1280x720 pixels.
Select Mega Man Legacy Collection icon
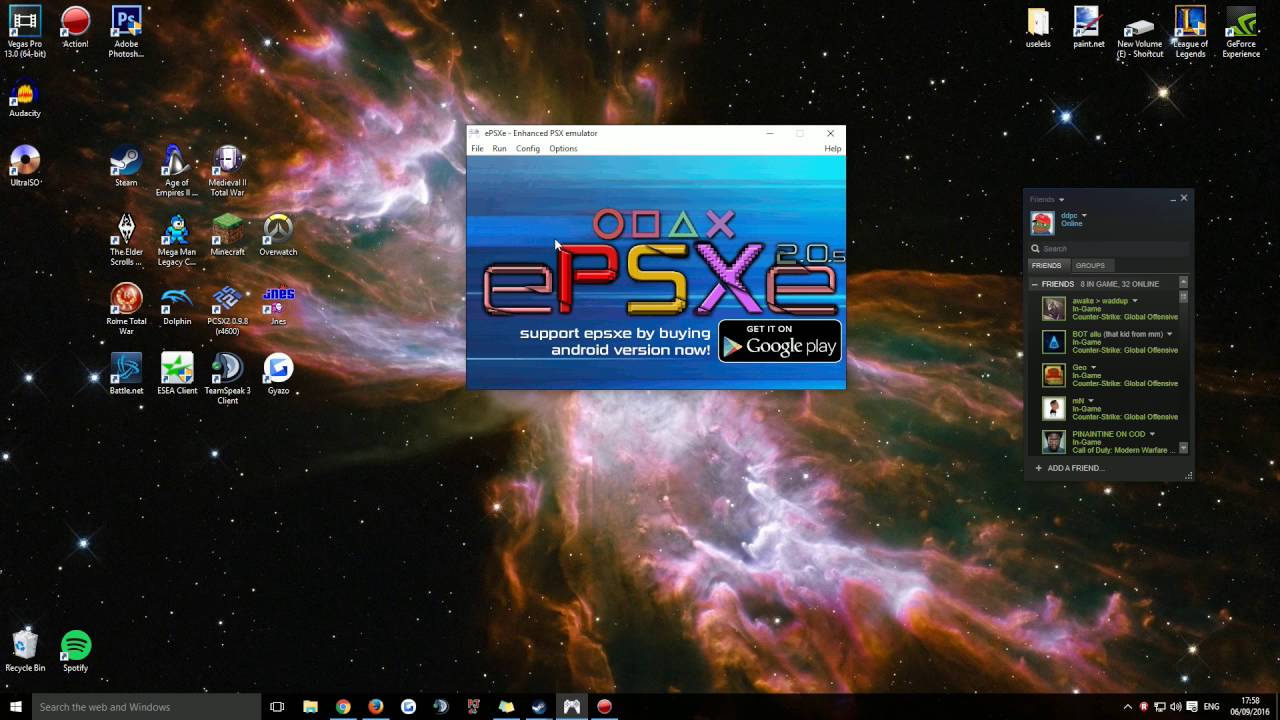pos(177,240)
